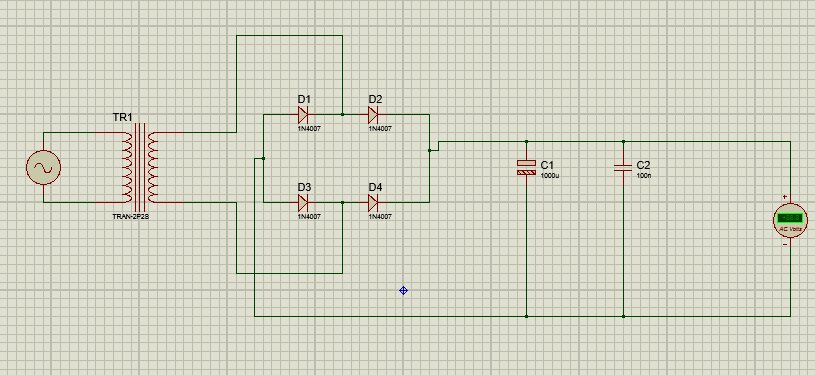Click the C2 reference label
The width and height of the screenshot is (815, 375).
[x=643, y=165]
